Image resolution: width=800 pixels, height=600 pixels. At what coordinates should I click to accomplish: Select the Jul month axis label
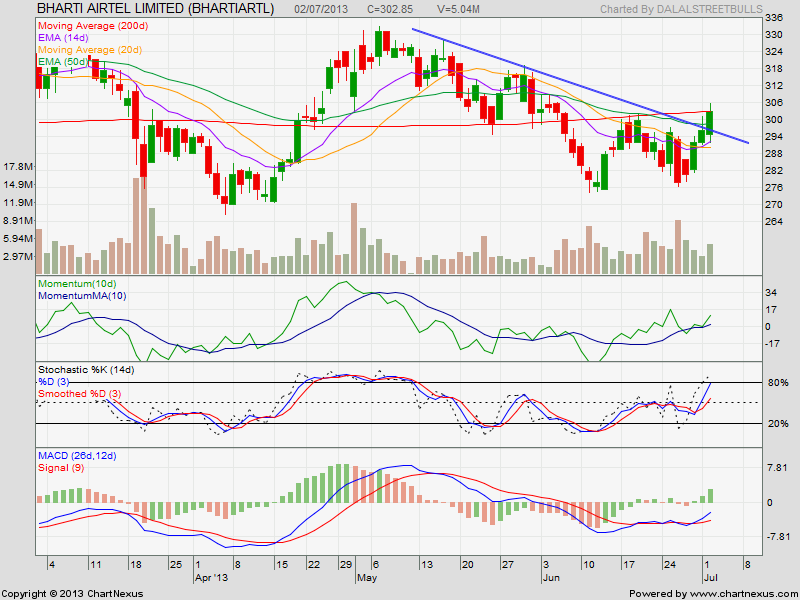711,578
